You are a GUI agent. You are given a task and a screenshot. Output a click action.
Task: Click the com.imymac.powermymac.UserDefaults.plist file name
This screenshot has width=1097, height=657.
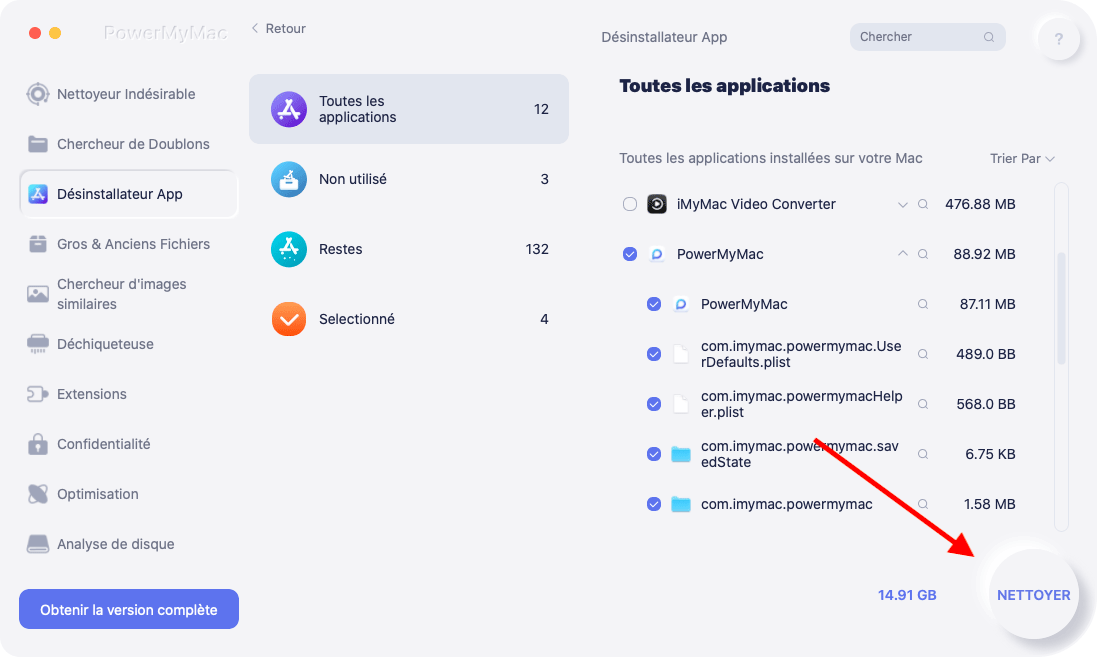coord(801,354)
